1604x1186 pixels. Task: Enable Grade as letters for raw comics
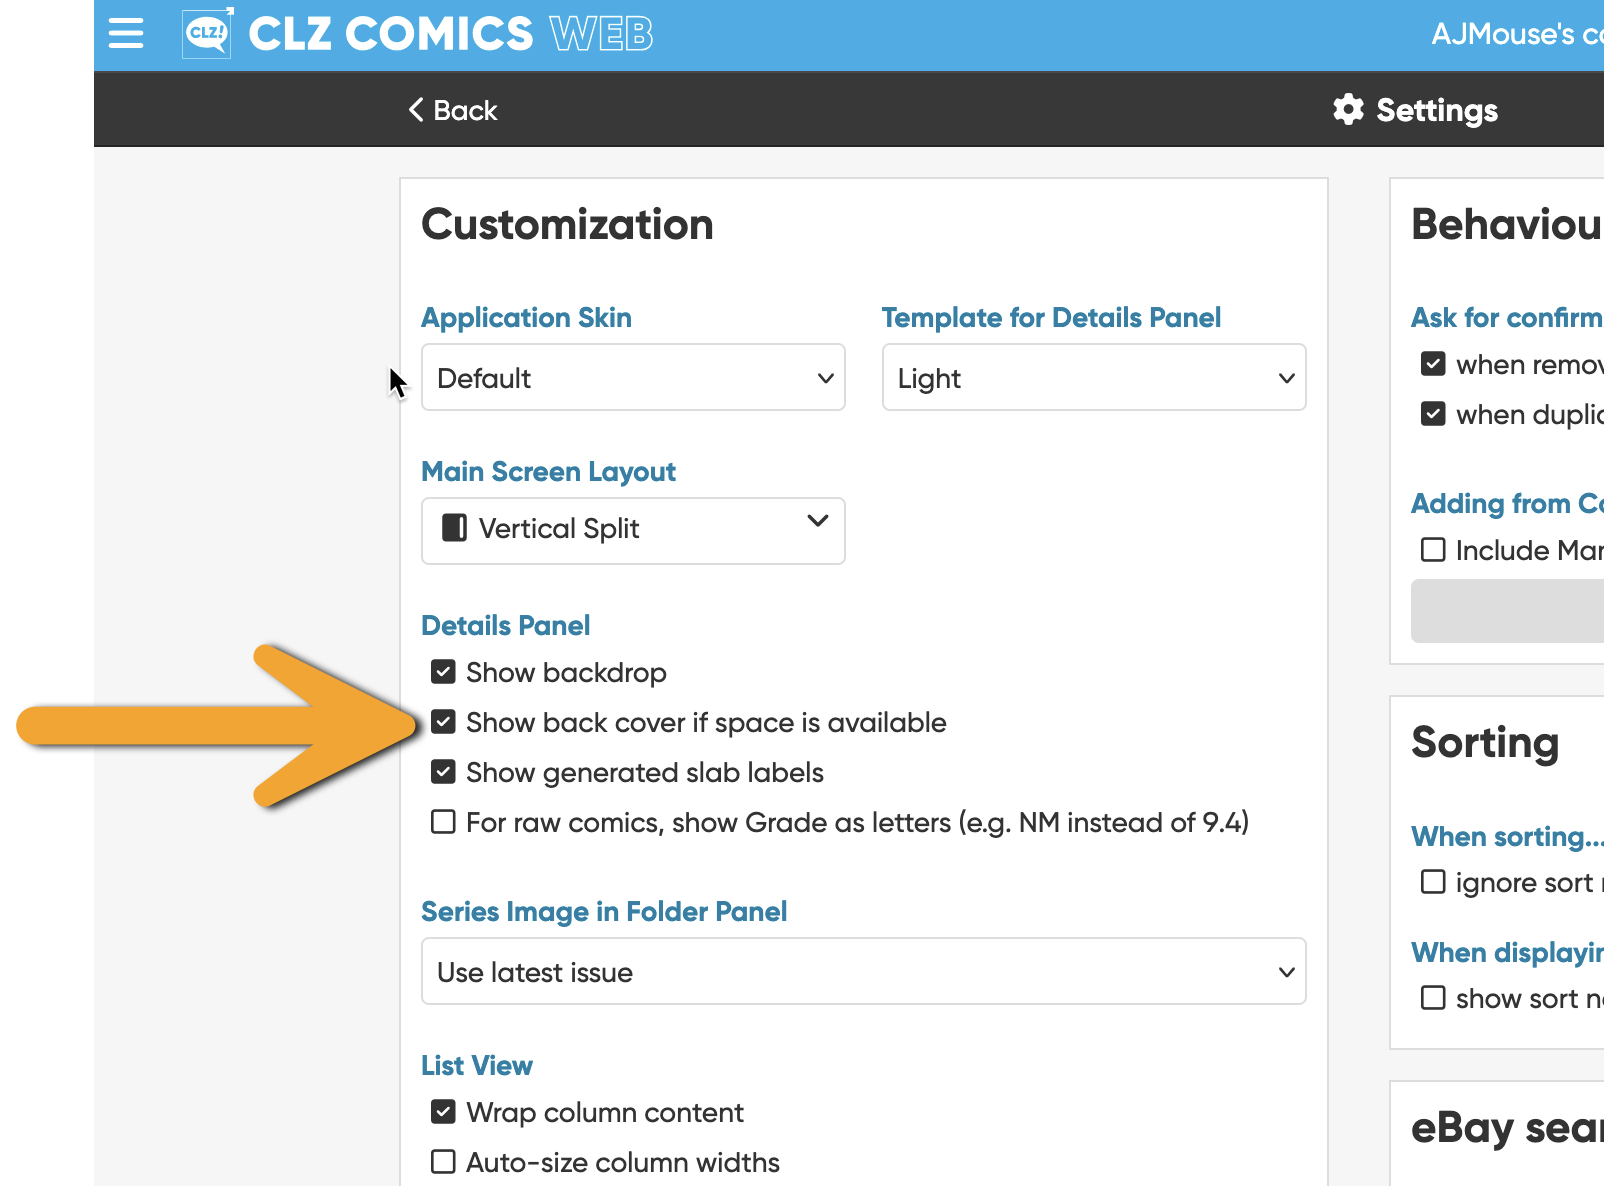443,822
